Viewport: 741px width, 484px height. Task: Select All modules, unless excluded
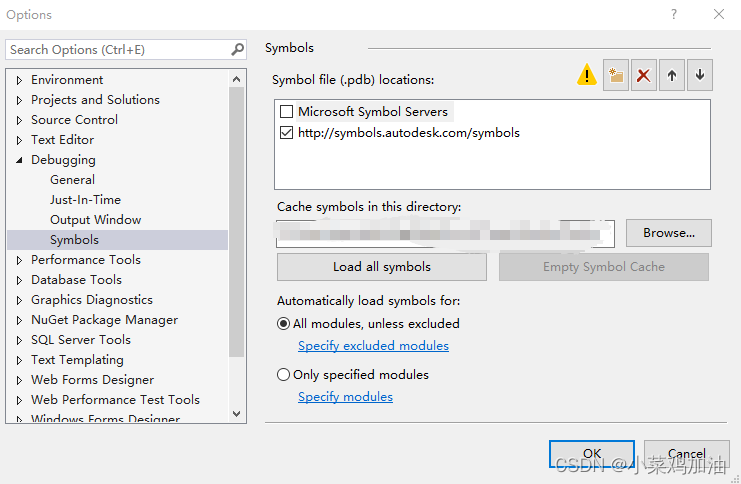tap(283, 324)
